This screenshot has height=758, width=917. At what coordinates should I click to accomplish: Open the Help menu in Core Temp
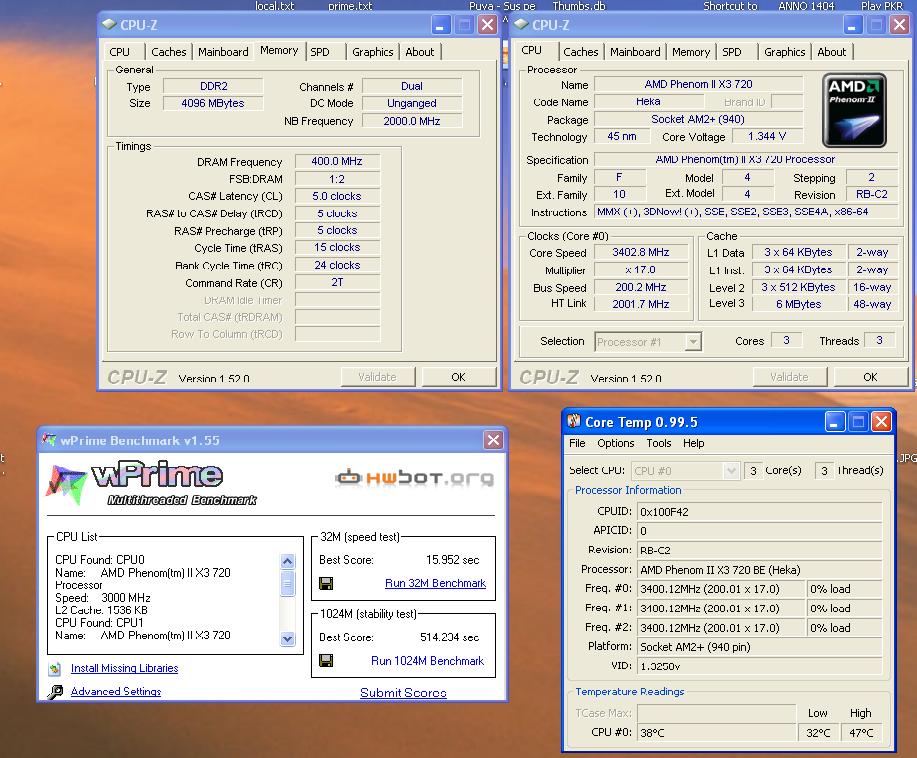point(694,443)
